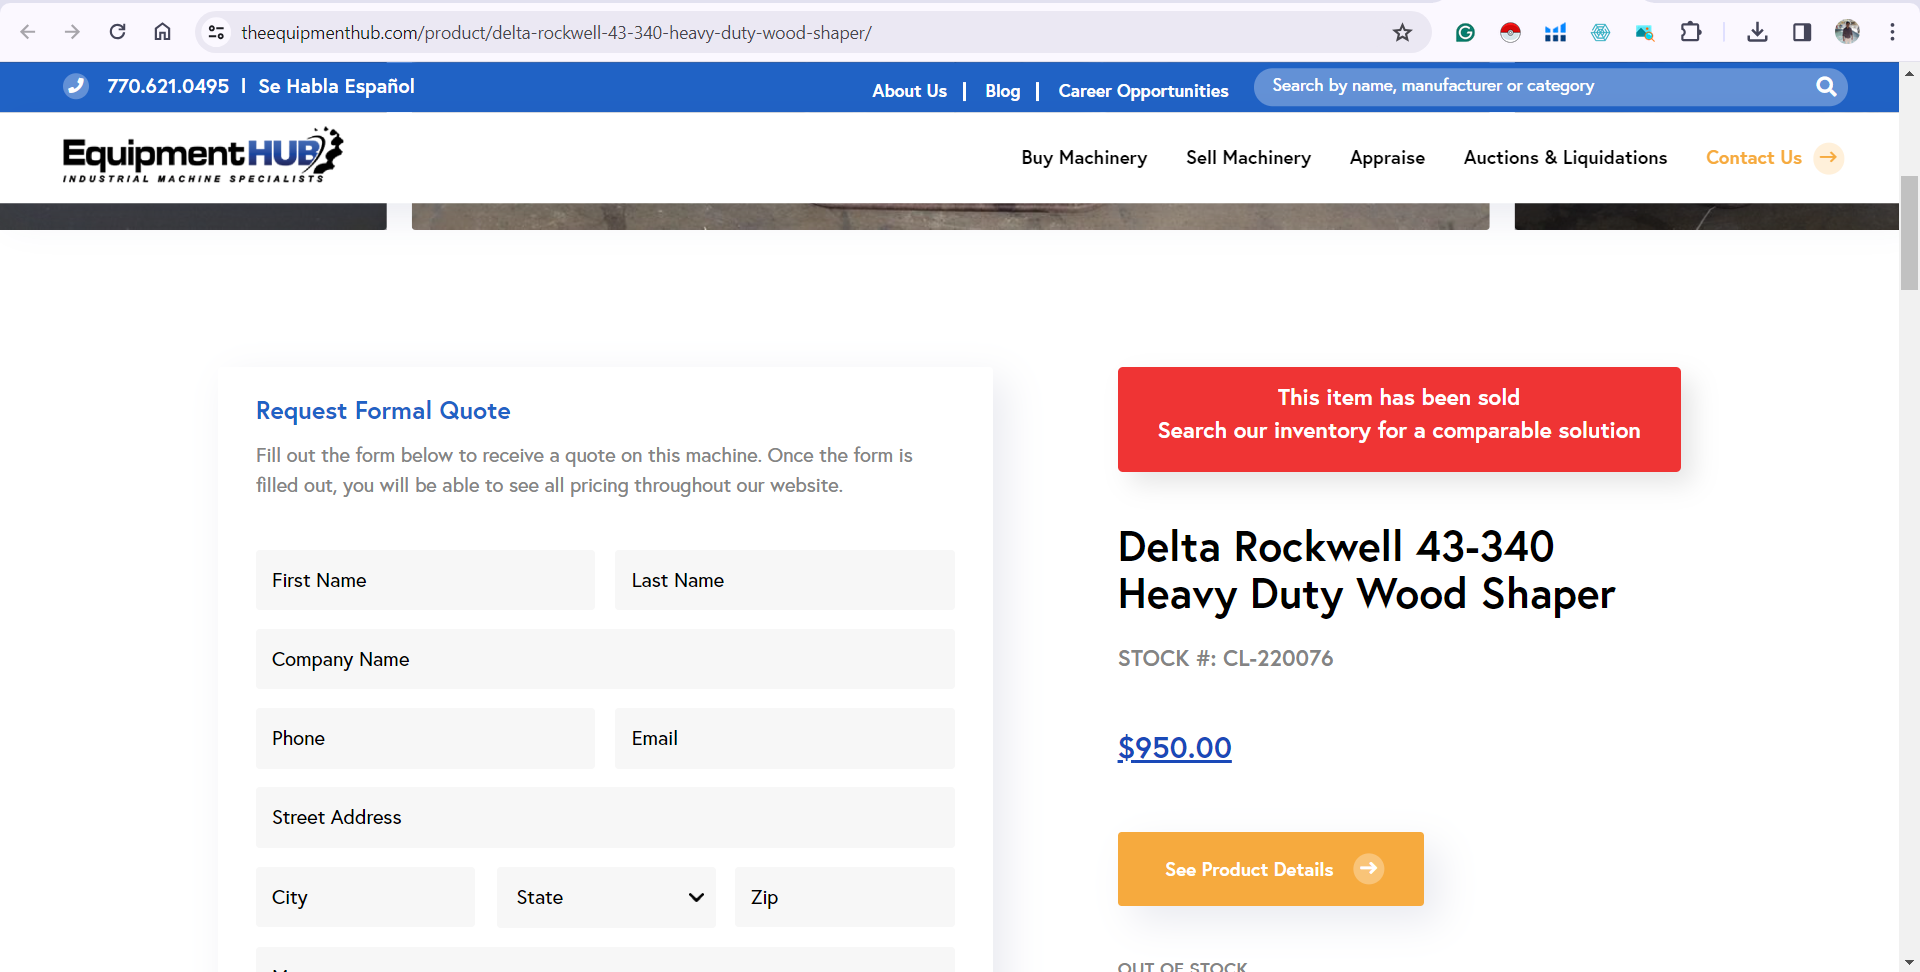The width and height of the screenshot is (1920, 972).
Task: Open Auctions & Liquidations menu
Action: click(1565, 158)
